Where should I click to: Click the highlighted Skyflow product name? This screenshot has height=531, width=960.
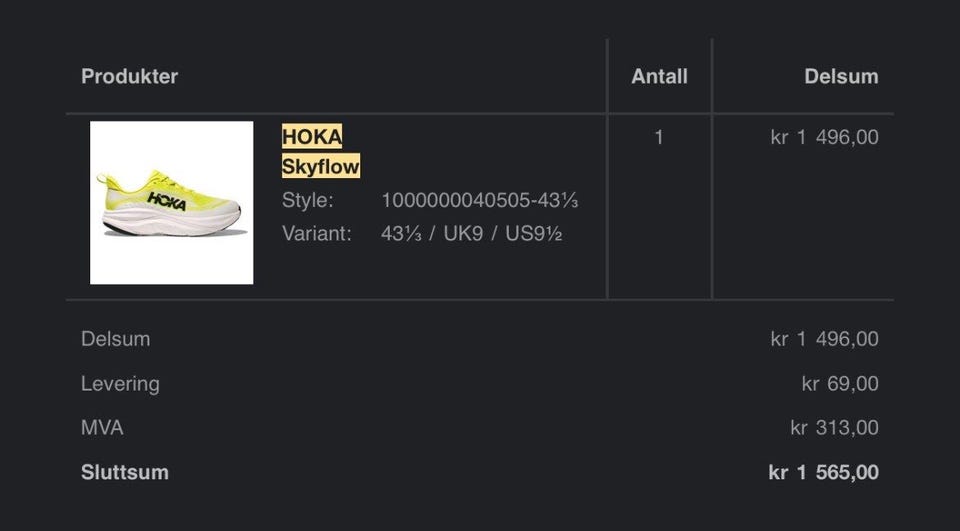[320, 166]
